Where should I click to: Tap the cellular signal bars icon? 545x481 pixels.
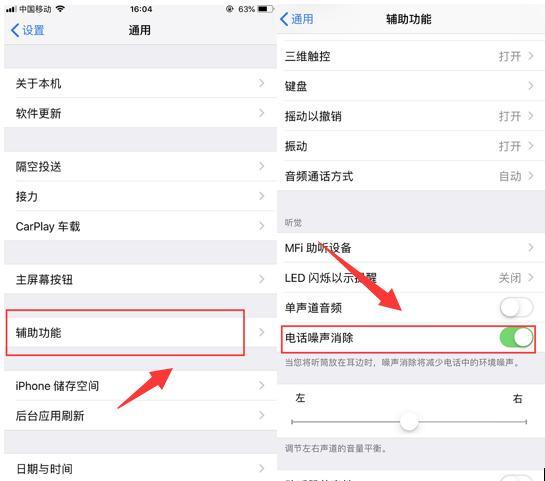click(x=11, y=9)
